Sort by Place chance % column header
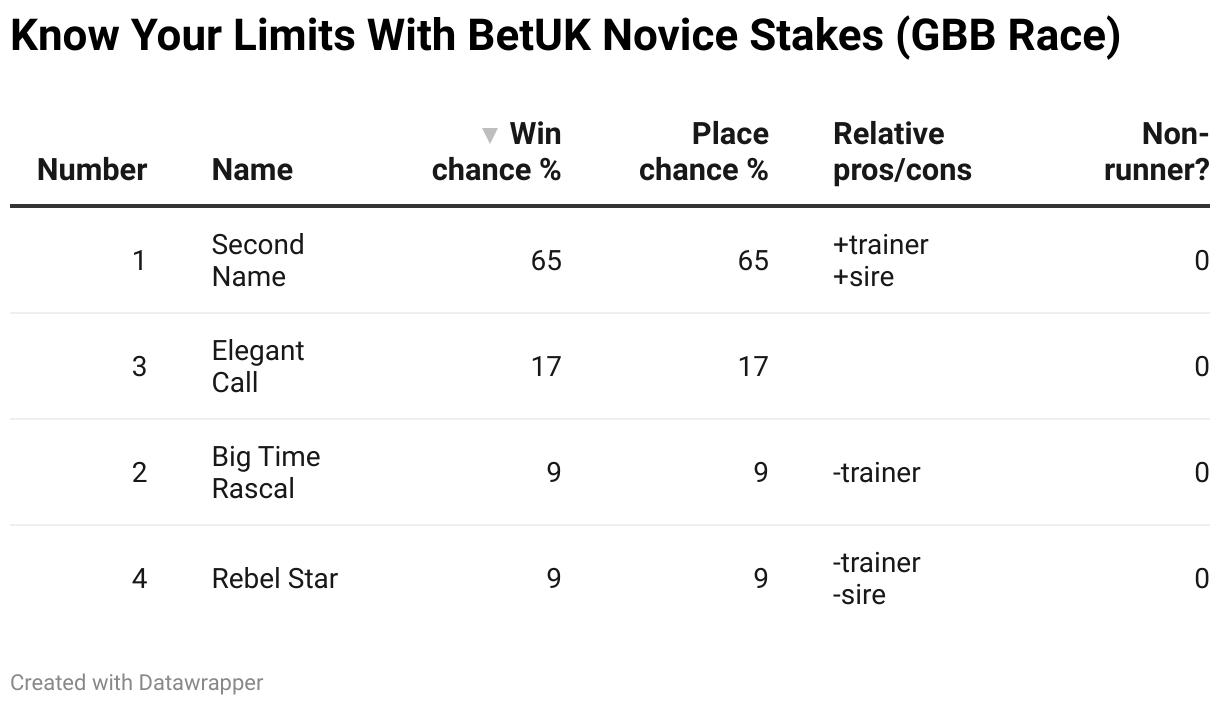Image resolution: width=1220 pixels, height=706 pixels. (703, 152)
